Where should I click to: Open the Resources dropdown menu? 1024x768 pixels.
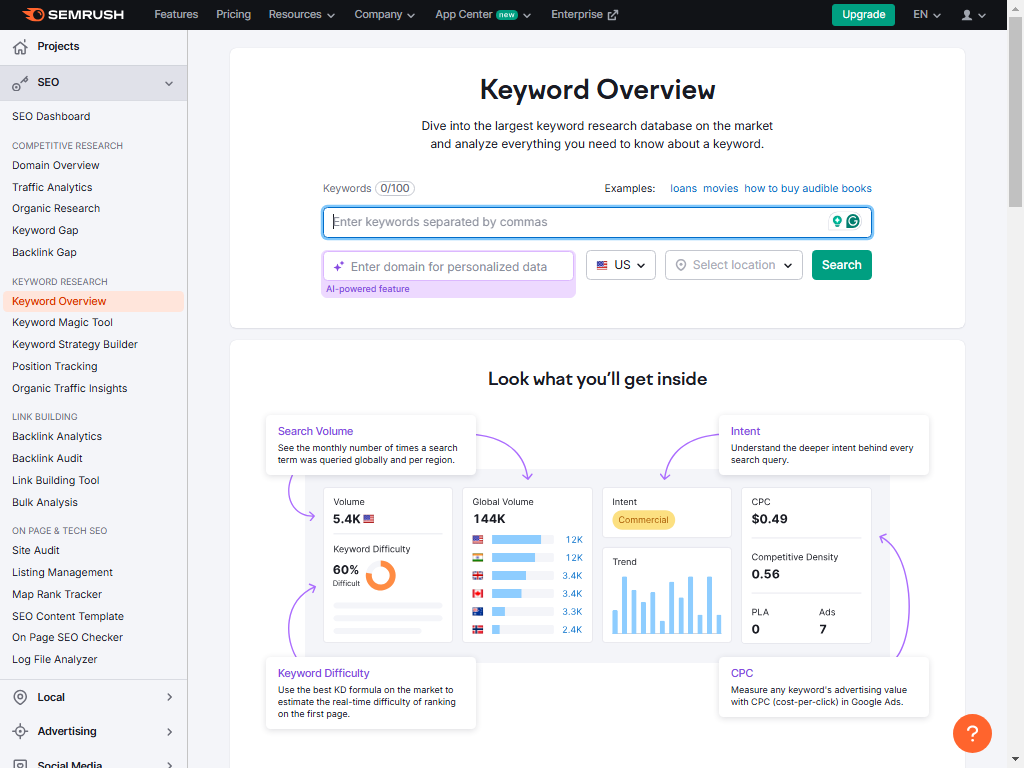tap(302, 14)
